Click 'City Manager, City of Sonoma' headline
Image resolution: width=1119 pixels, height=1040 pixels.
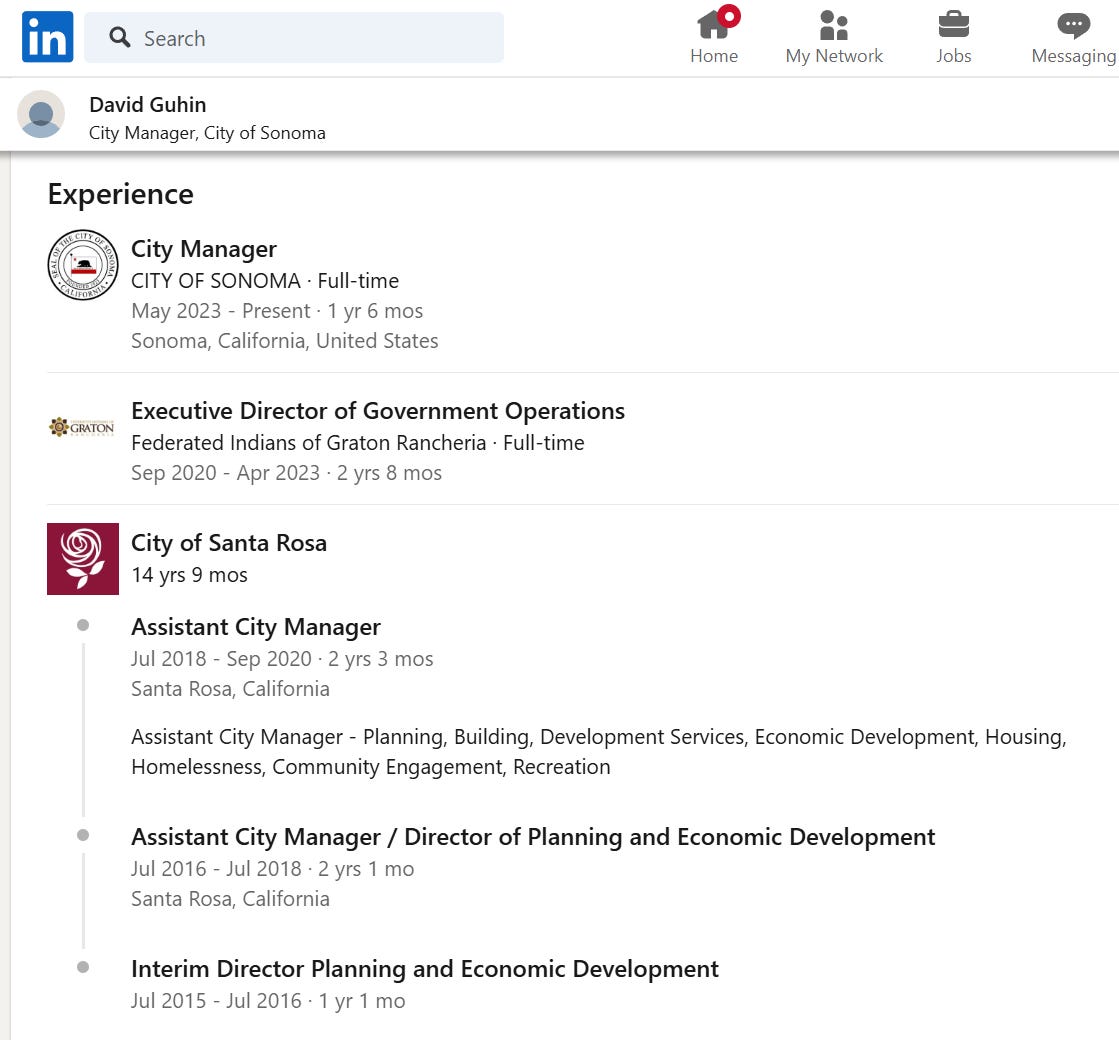pyautogui.click(x=207, y=133)
